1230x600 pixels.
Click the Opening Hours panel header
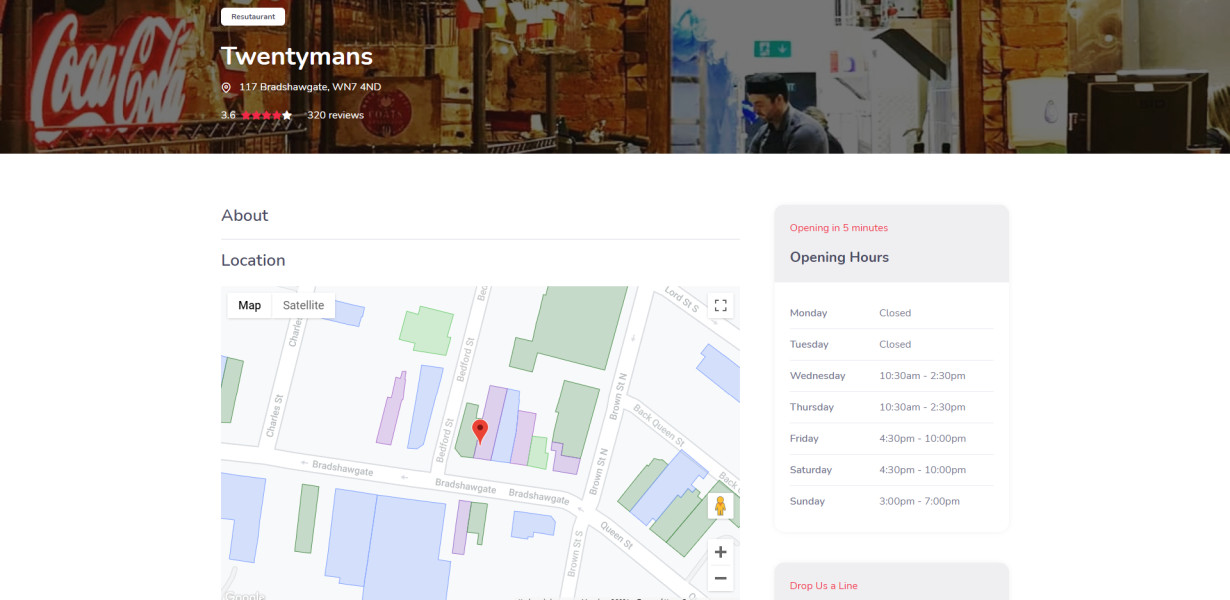coord(839,257)
